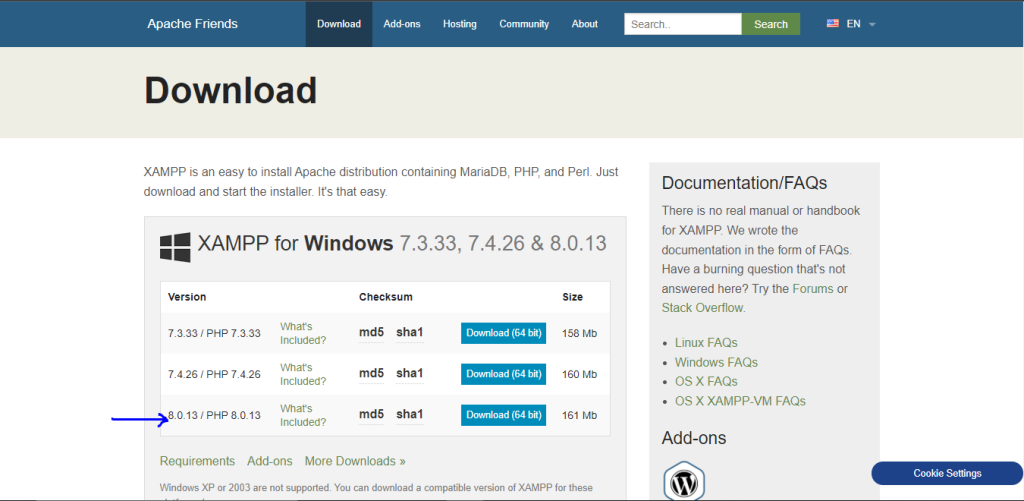Image resolution: width=1024 pixels, height=501 pixels.
Task: Click the 160 Mb size value
Action: [579, 374]
